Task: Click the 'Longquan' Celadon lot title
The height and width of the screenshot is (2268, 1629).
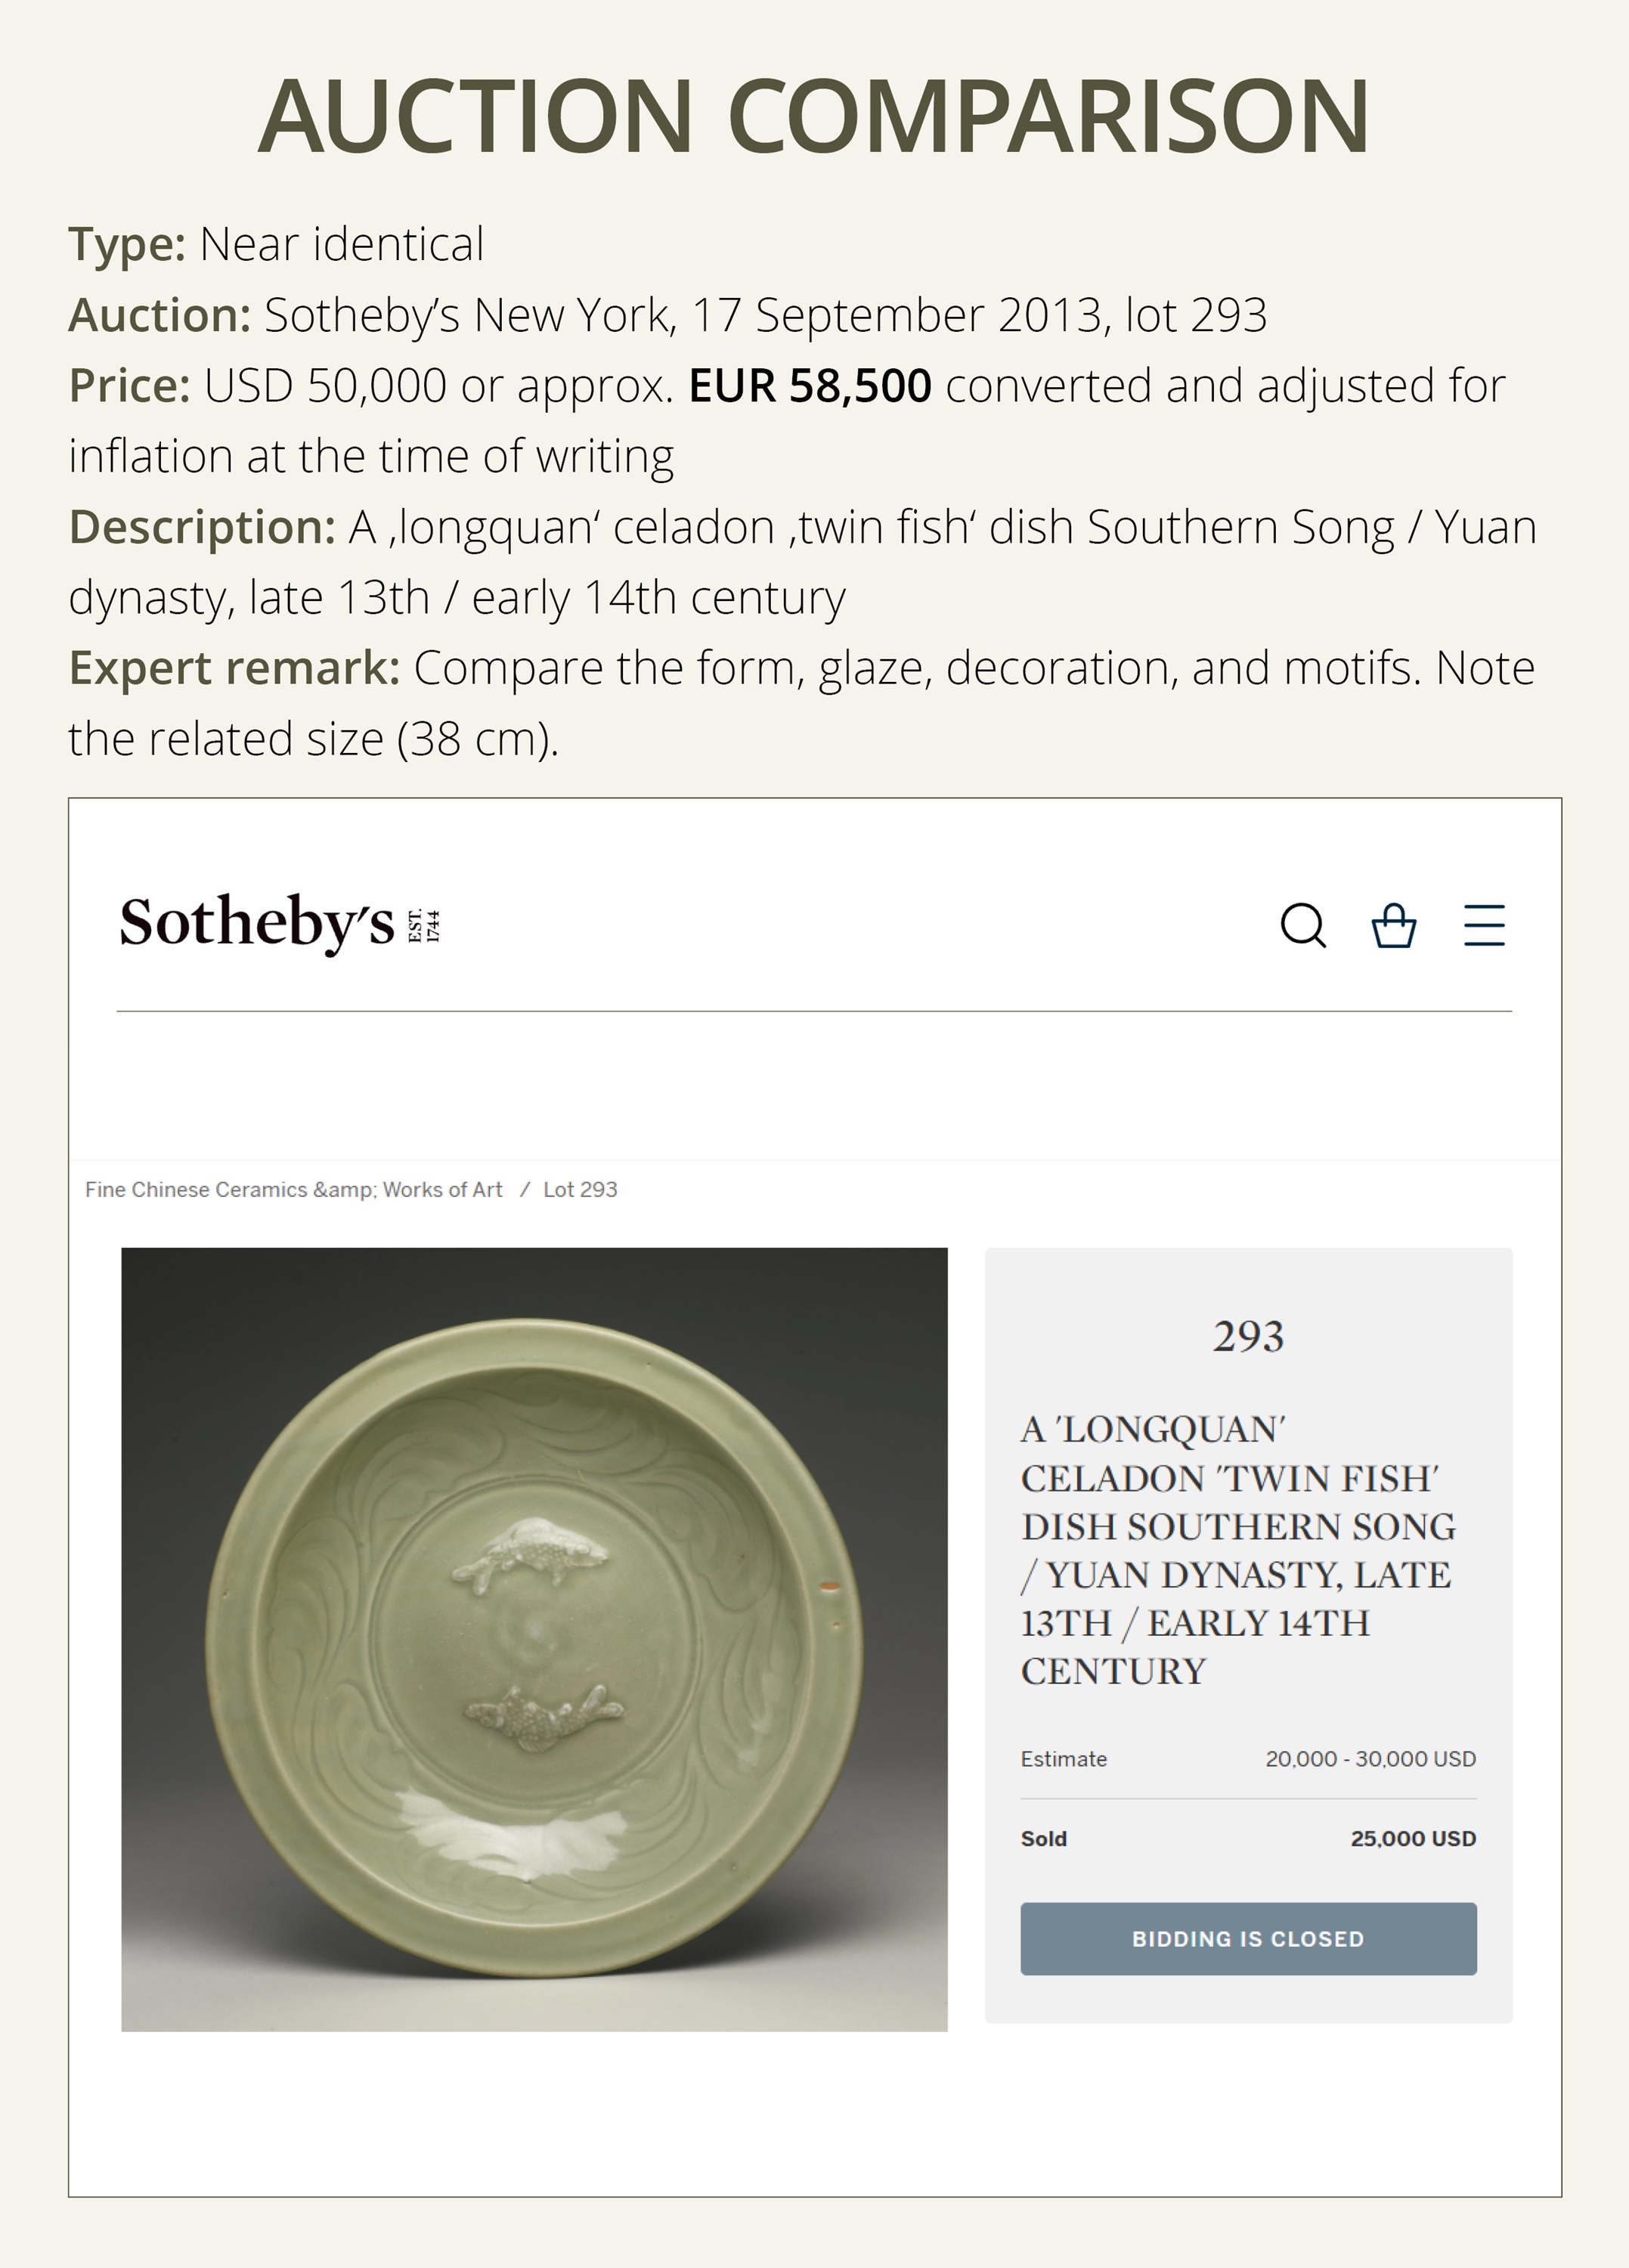Action: [x=1238, y=1549]
